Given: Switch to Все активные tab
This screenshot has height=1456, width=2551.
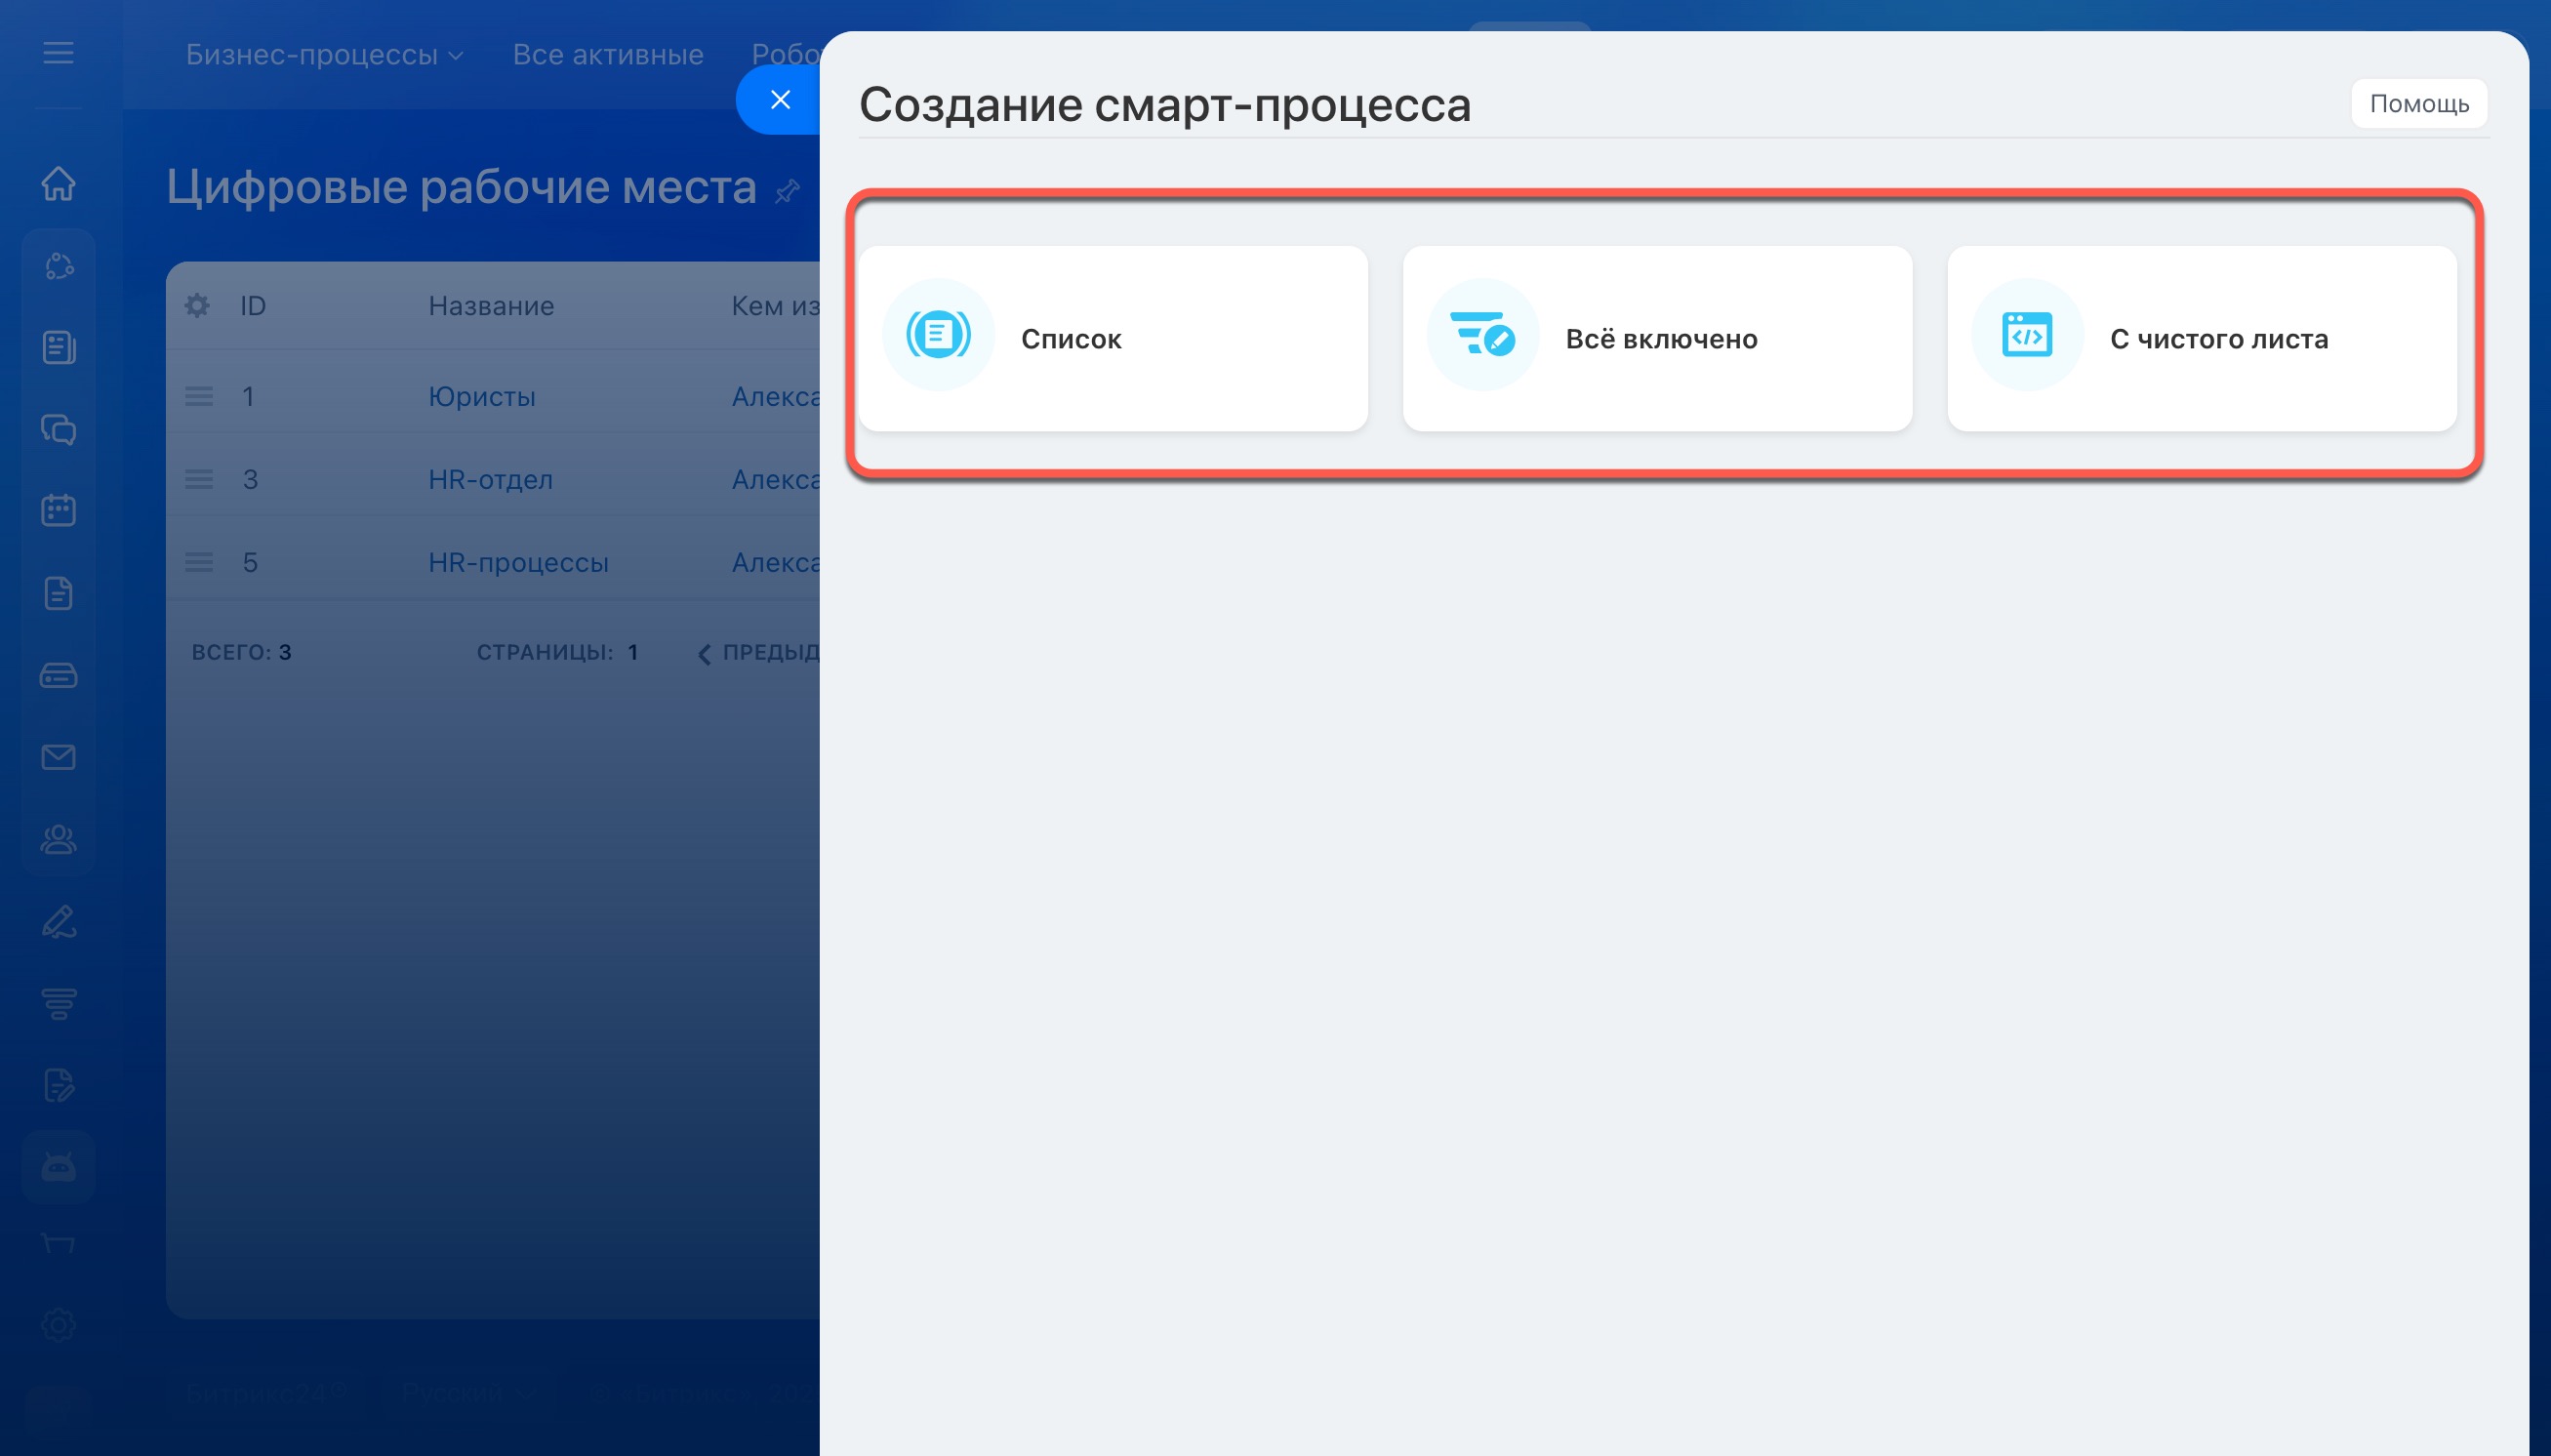Looking at the screenshot, I should (x=608, y=55).
